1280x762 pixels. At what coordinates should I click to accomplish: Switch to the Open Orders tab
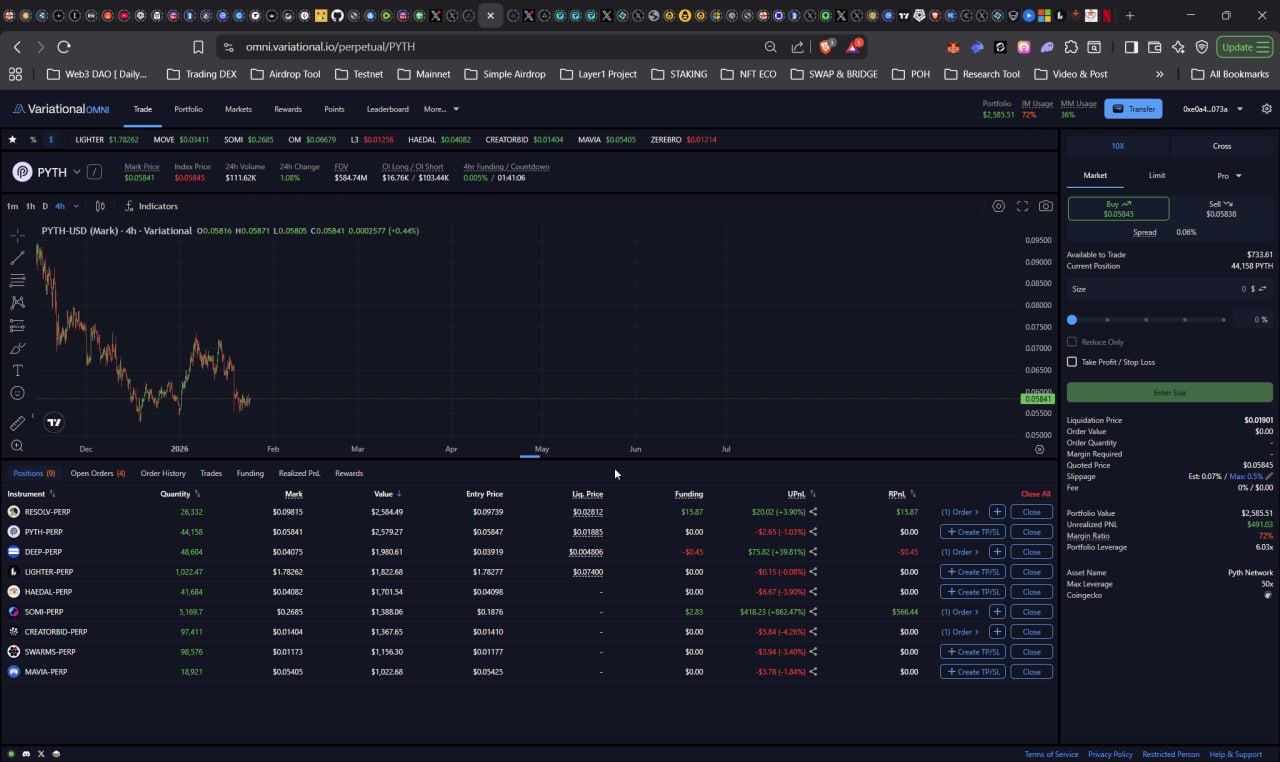pos(97,473)
